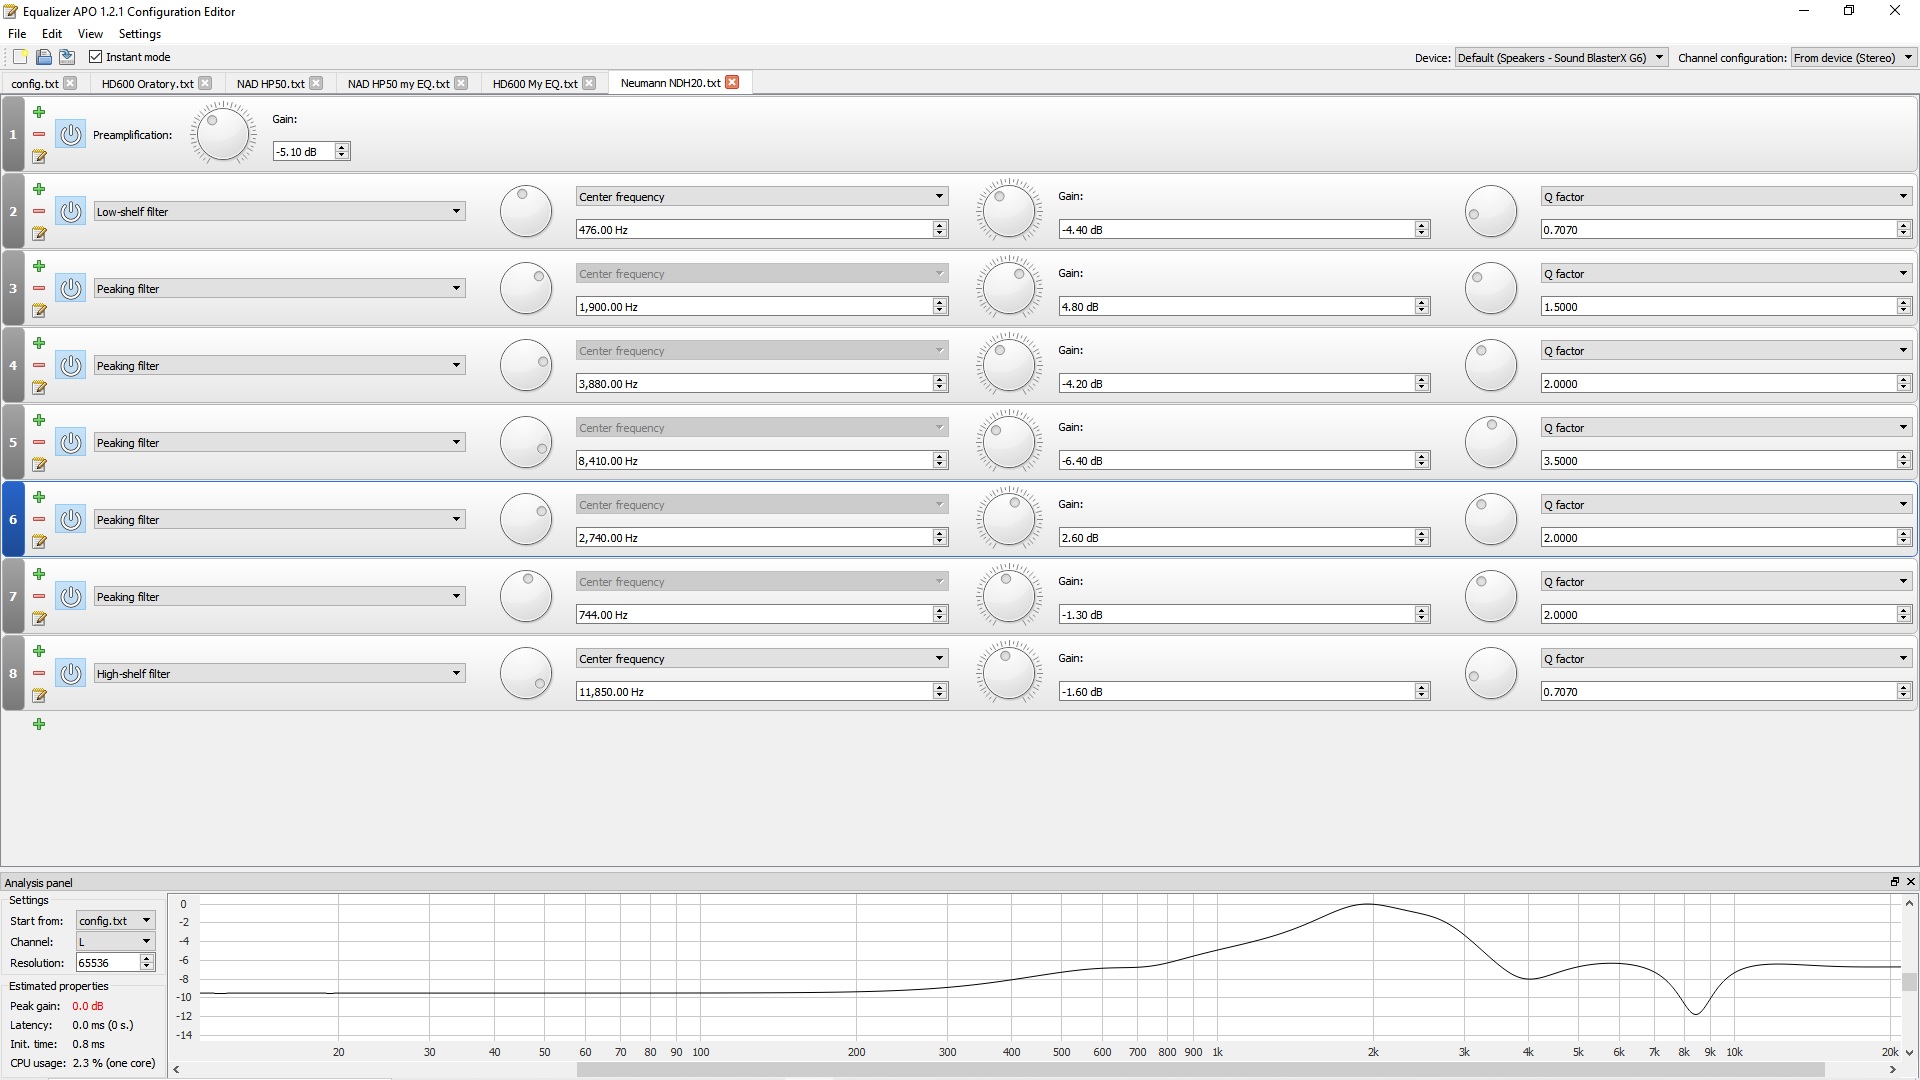Image resolution: width=1920 pixels, height=1080 pixels.
Task: Toggle the power button on row 4
Action: (71, 365)
